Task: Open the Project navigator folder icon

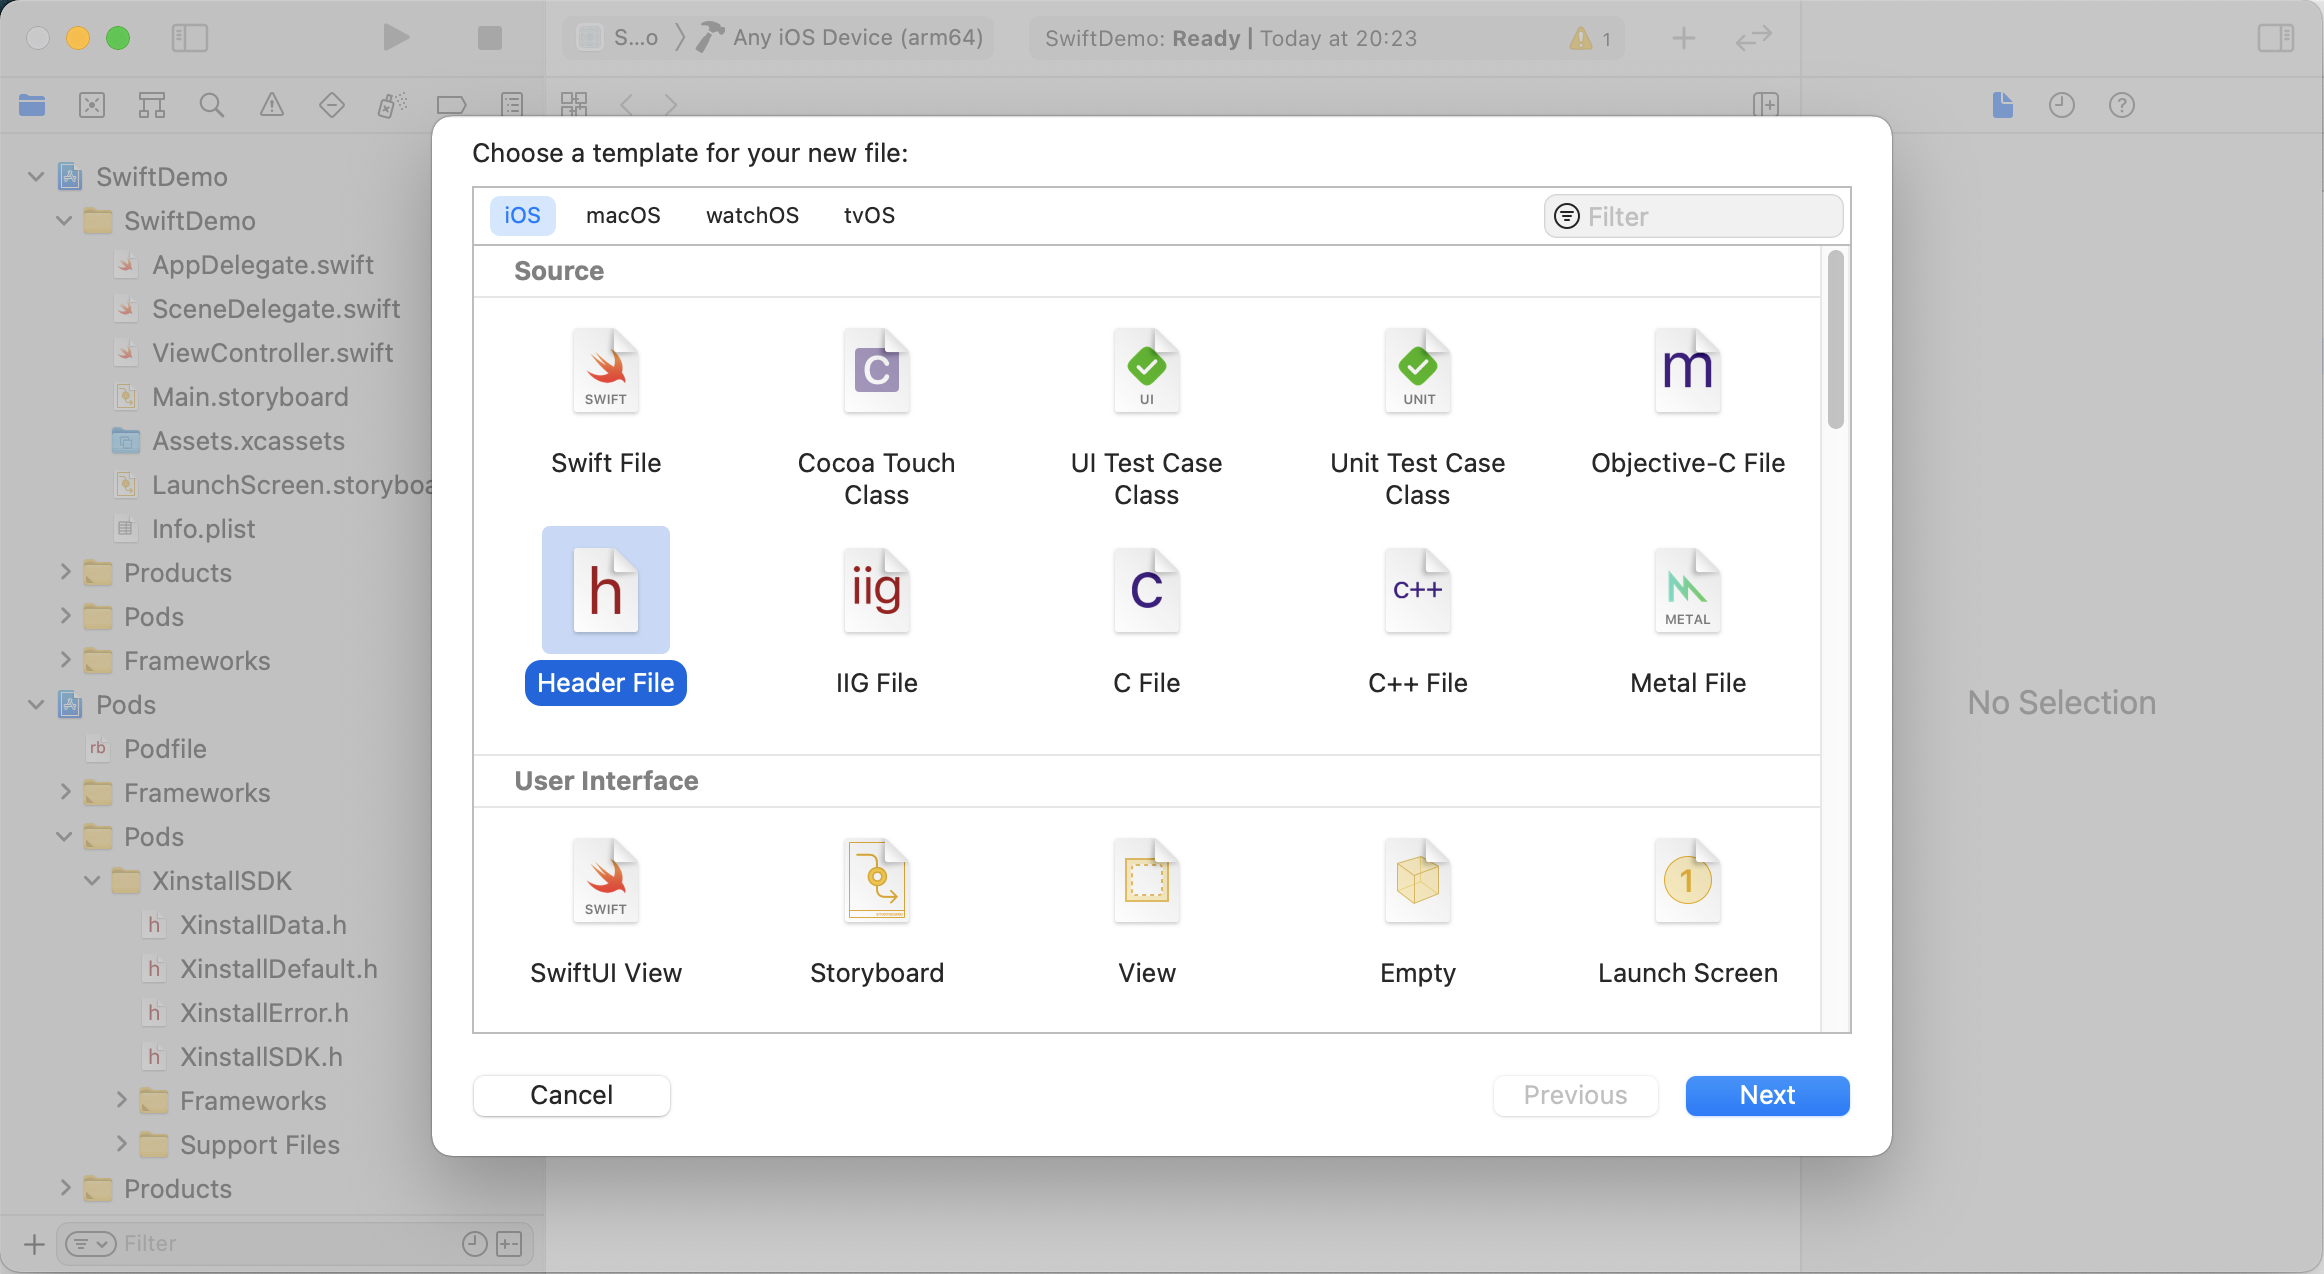Action: [x=32, y=105]
